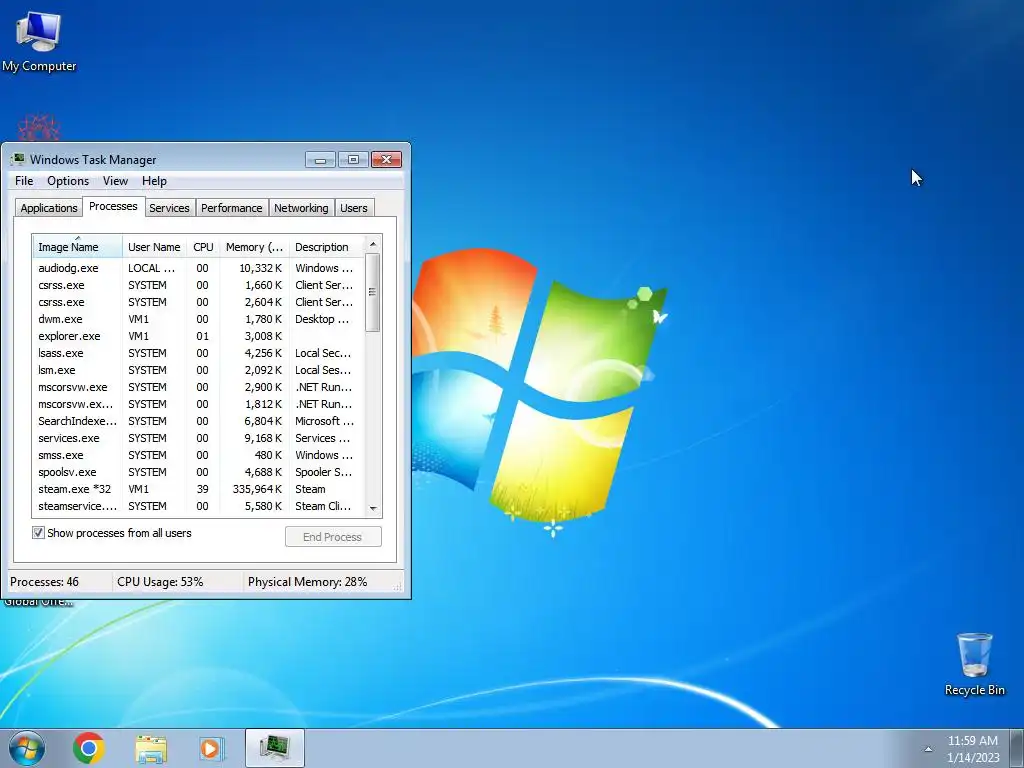Select the steamservice process row
Viewport: 1024px width, 768px height.
click(x=199, y=505)
